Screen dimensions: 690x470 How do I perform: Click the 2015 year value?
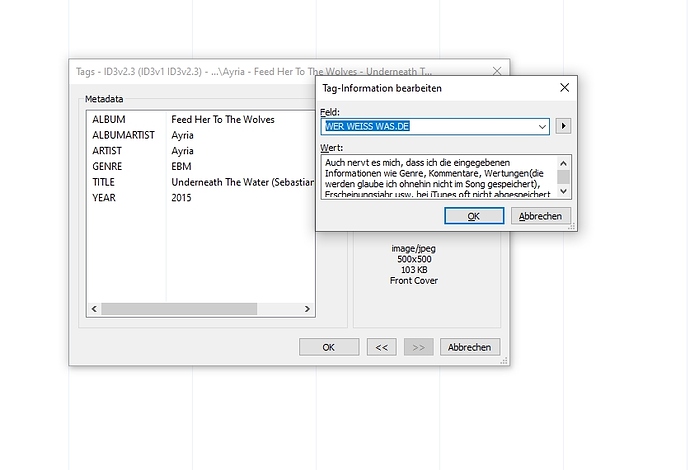[x=181, y=198]
